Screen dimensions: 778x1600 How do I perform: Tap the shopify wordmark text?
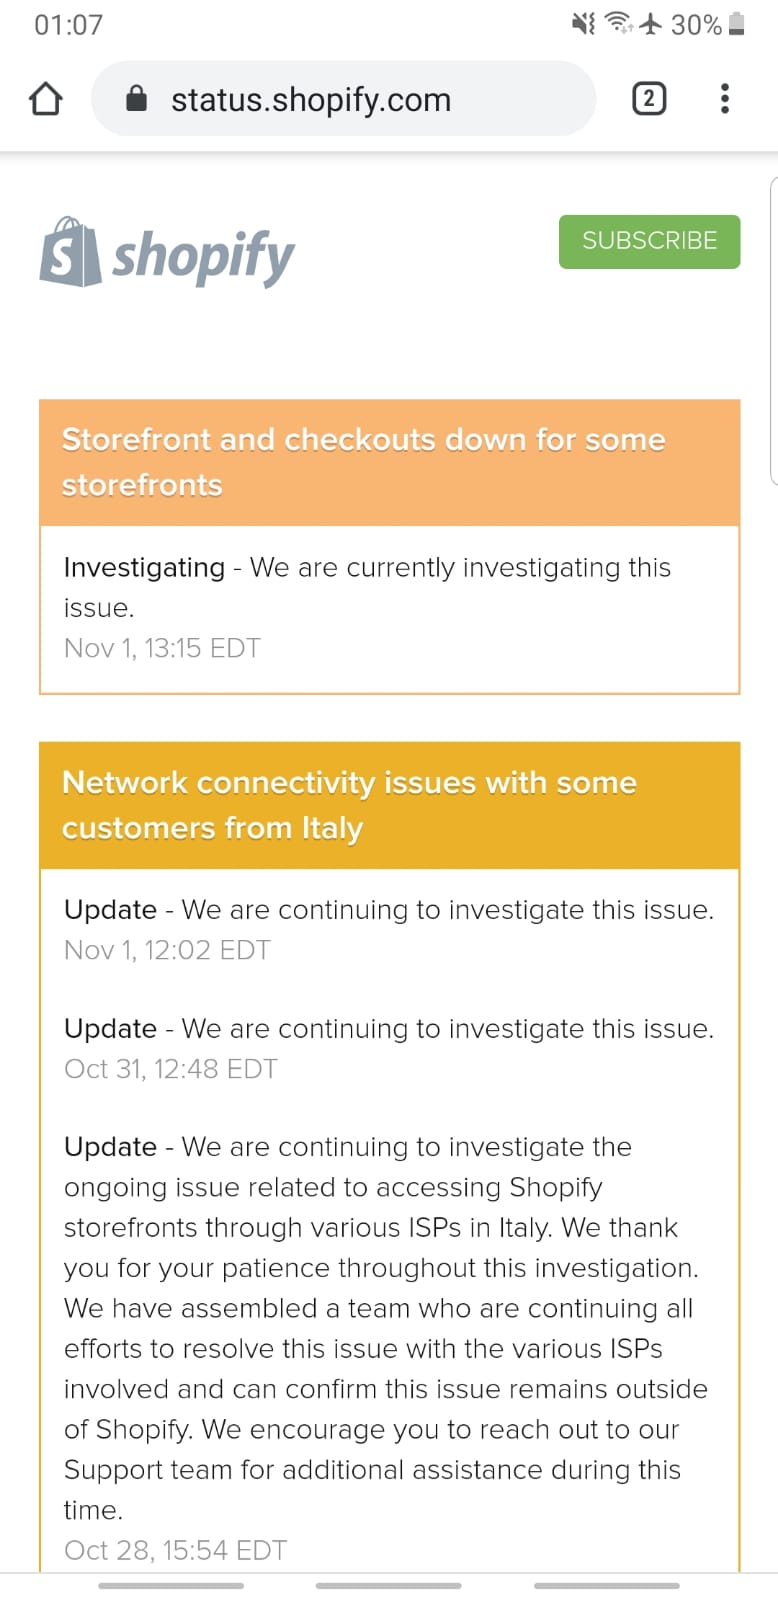203,257
